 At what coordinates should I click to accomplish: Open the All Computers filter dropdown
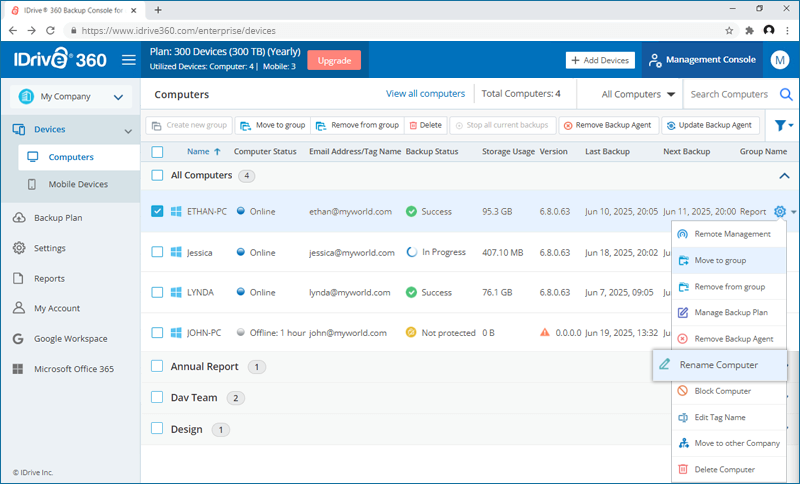click(638, 94)
